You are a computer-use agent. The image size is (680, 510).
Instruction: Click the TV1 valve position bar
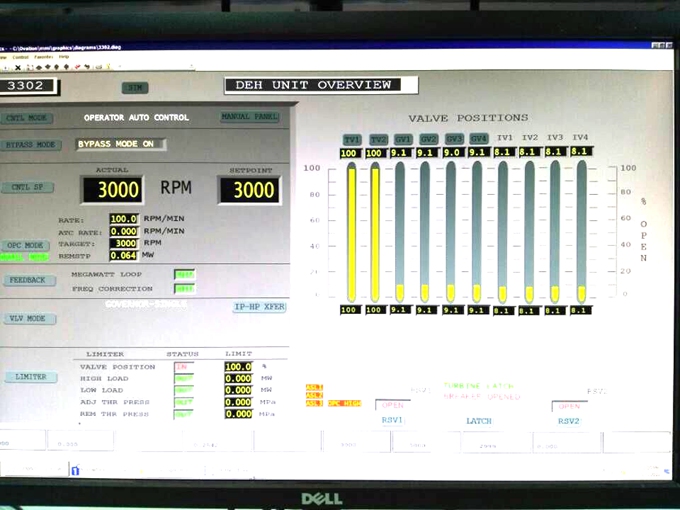pyautogui.click(x=351, y=230)
